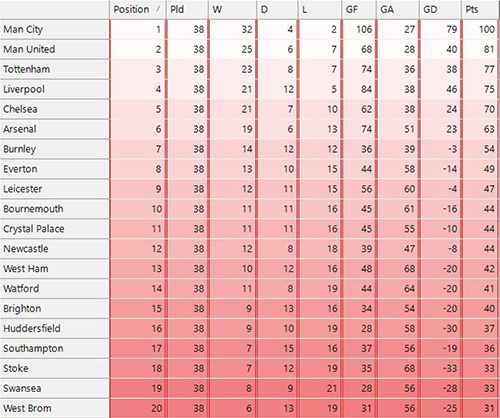
Task: Click the D column header
Action: tap(277, 9)
